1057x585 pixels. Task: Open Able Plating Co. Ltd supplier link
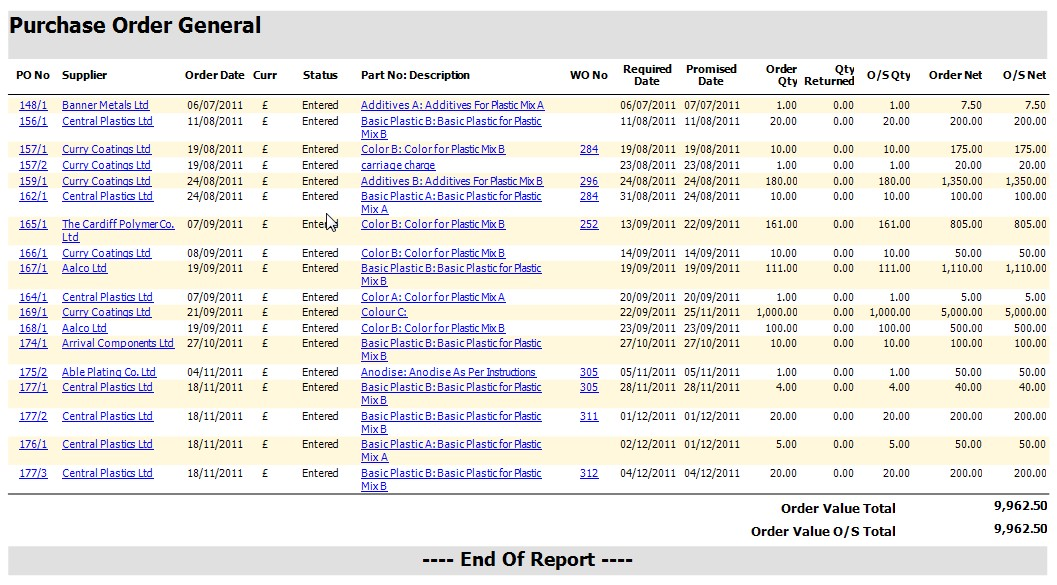click(109, 372)
